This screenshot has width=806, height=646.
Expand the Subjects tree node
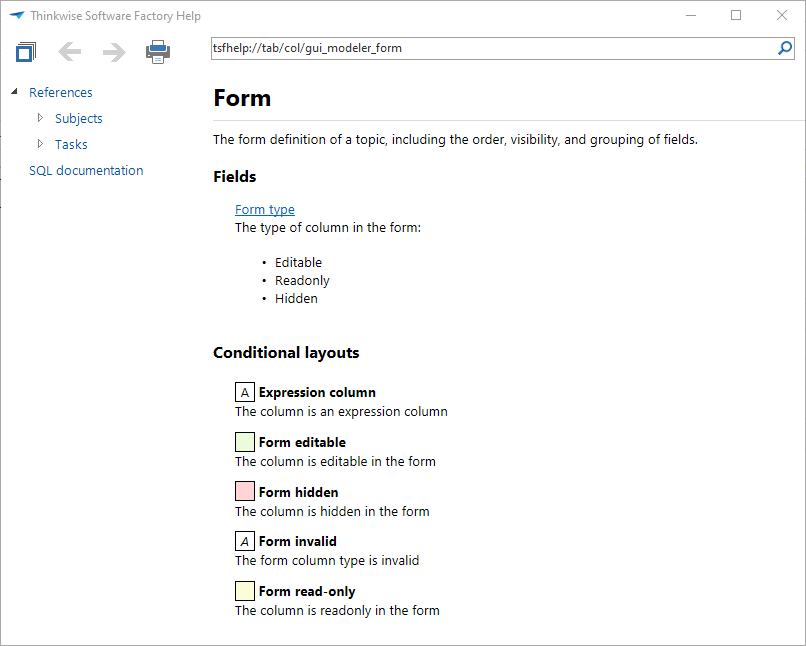(x=40, y=118)
